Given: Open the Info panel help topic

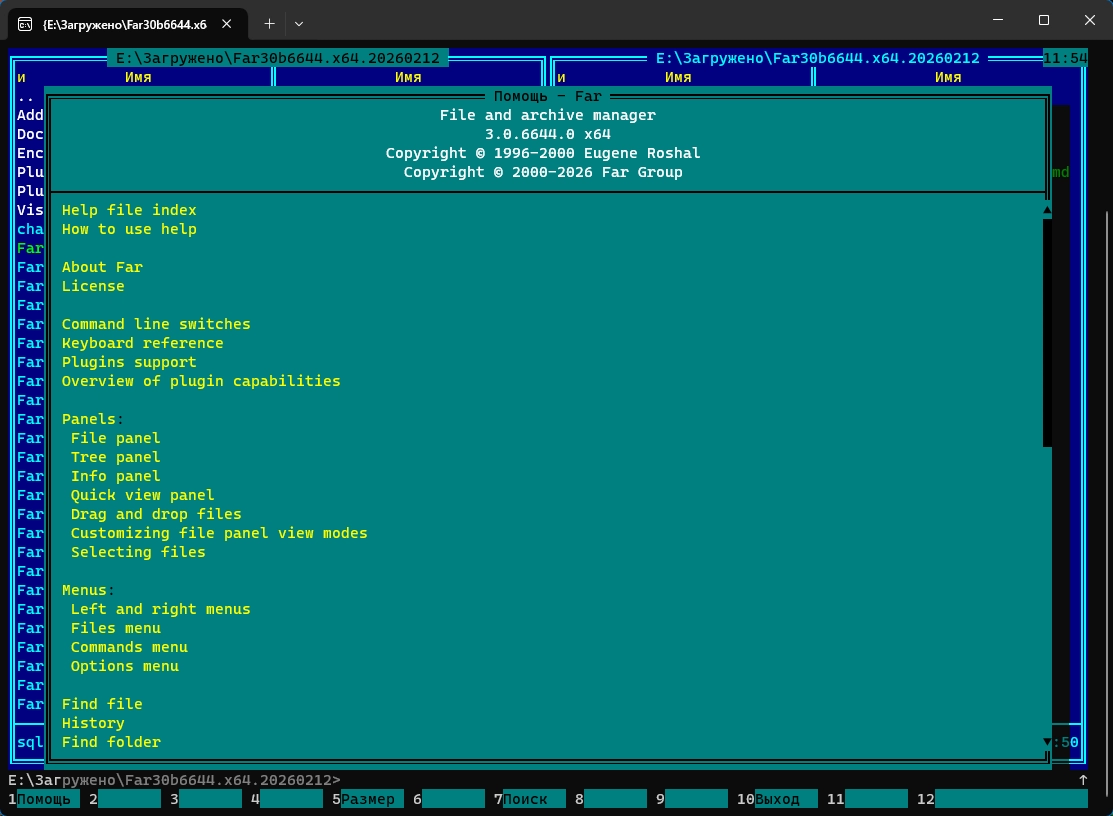Looking at the screenshot, I should pyautogui.click(x=115, y=476).
